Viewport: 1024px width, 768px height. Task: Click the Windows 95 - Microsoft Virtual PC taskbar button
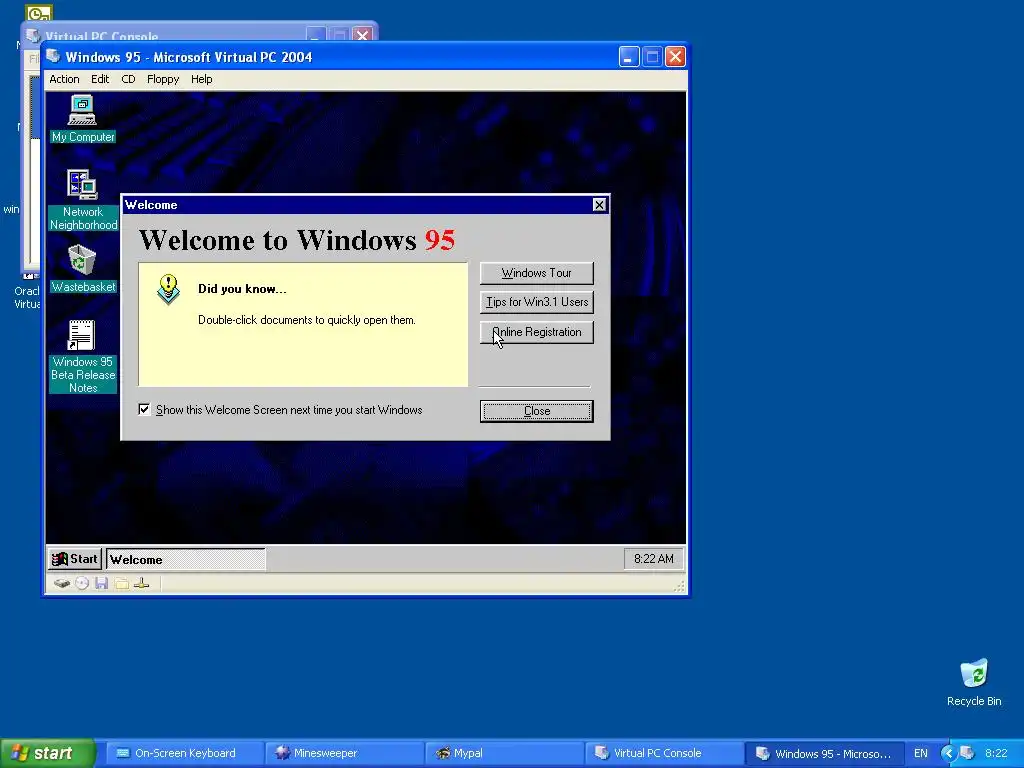(x=824, y=753)
